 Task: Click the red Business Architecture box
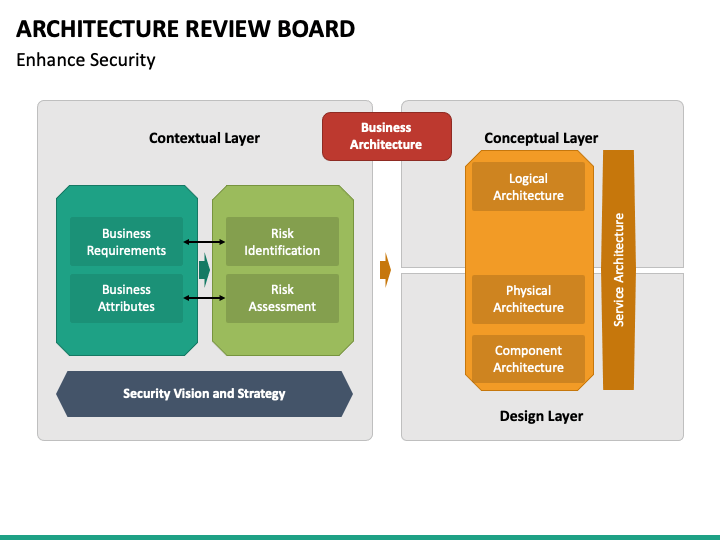pyautogui.click(x=387, y=136)
